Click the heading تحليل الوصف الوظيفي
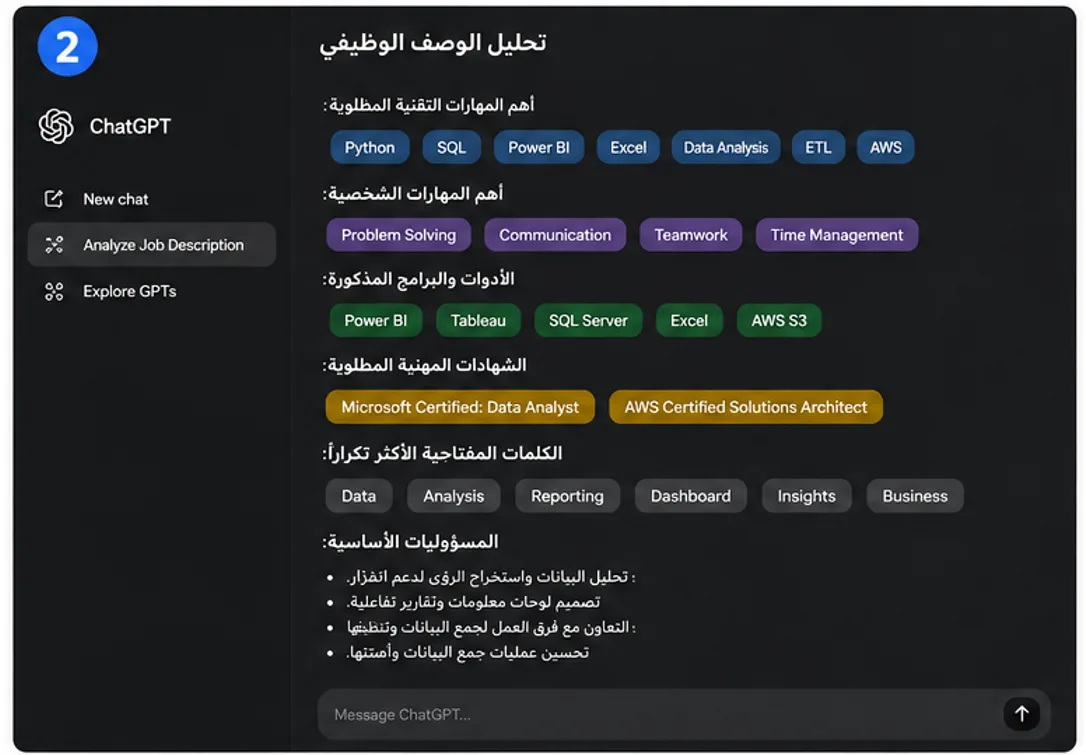The width and height of the screenshot is (1086, 755). [x=433, y=44]
